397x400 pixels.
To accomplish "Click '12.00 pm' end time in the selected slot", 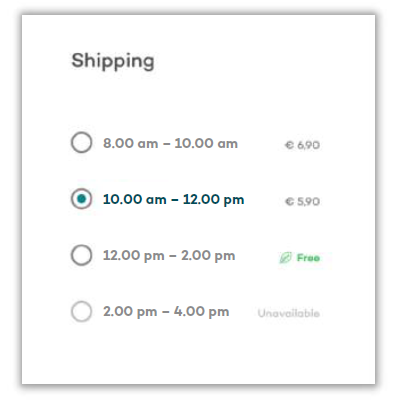I will pos(213,200).
